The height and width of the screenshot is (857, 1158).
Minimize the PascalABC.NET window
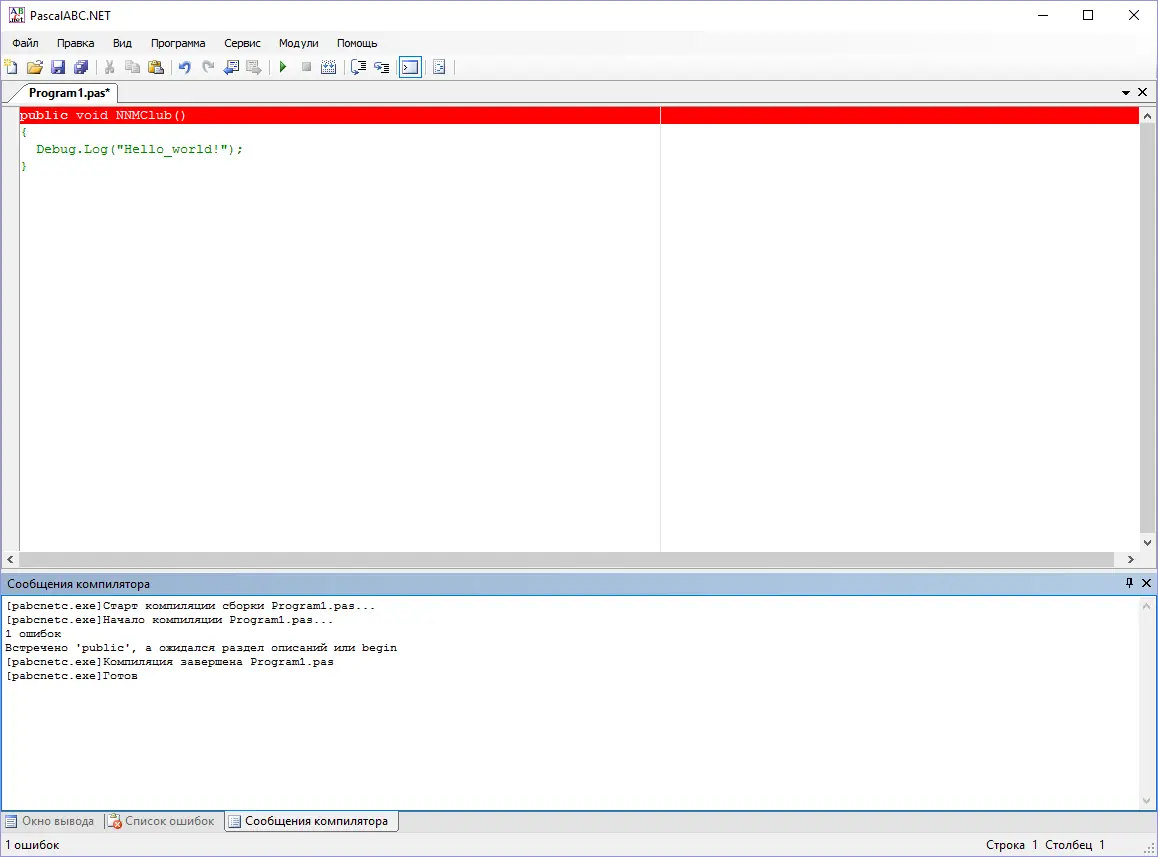click(1043, 15)
